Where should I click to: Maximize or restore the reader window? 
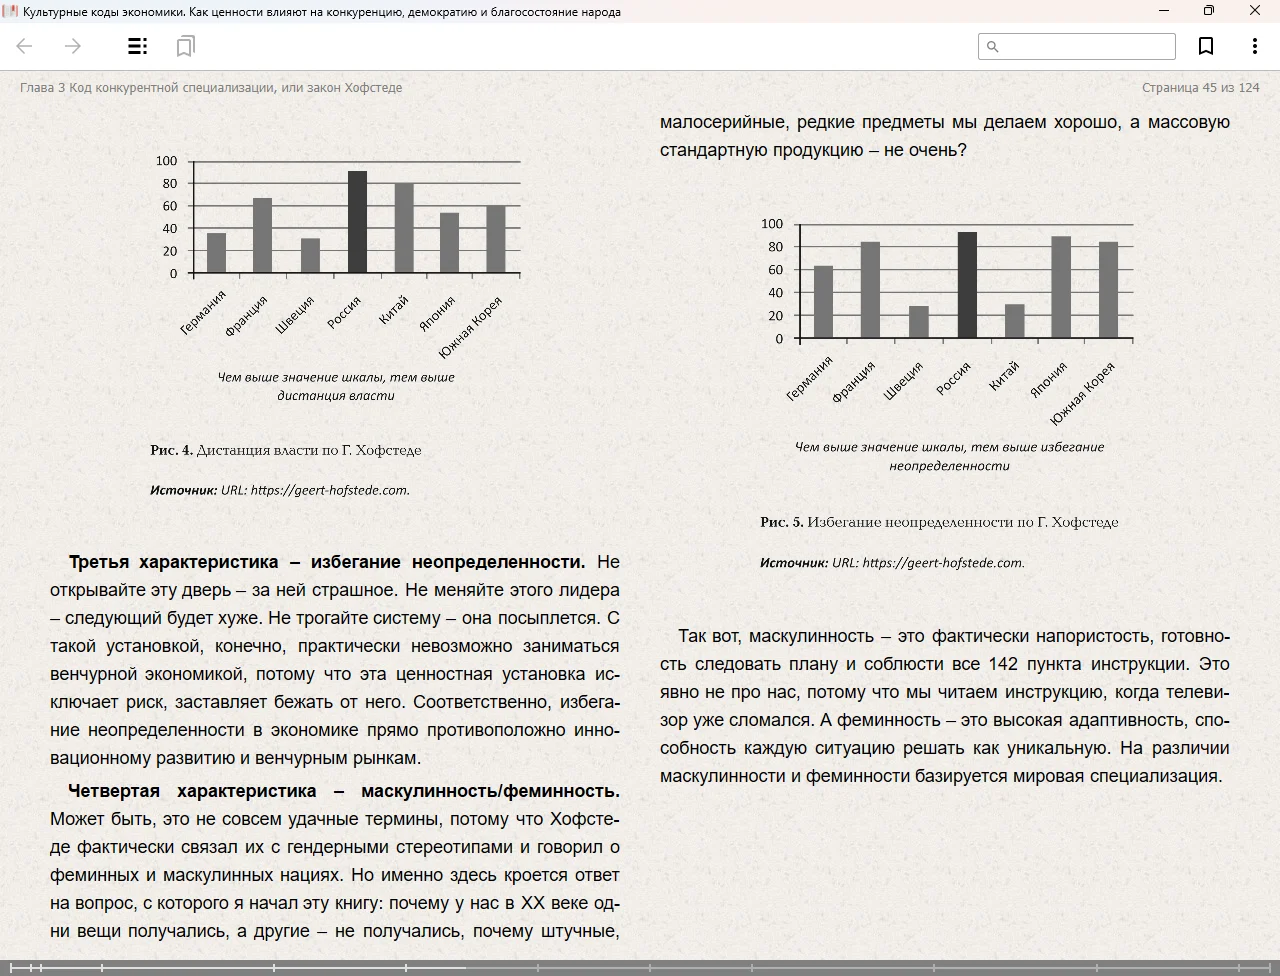pos(1208,11)
